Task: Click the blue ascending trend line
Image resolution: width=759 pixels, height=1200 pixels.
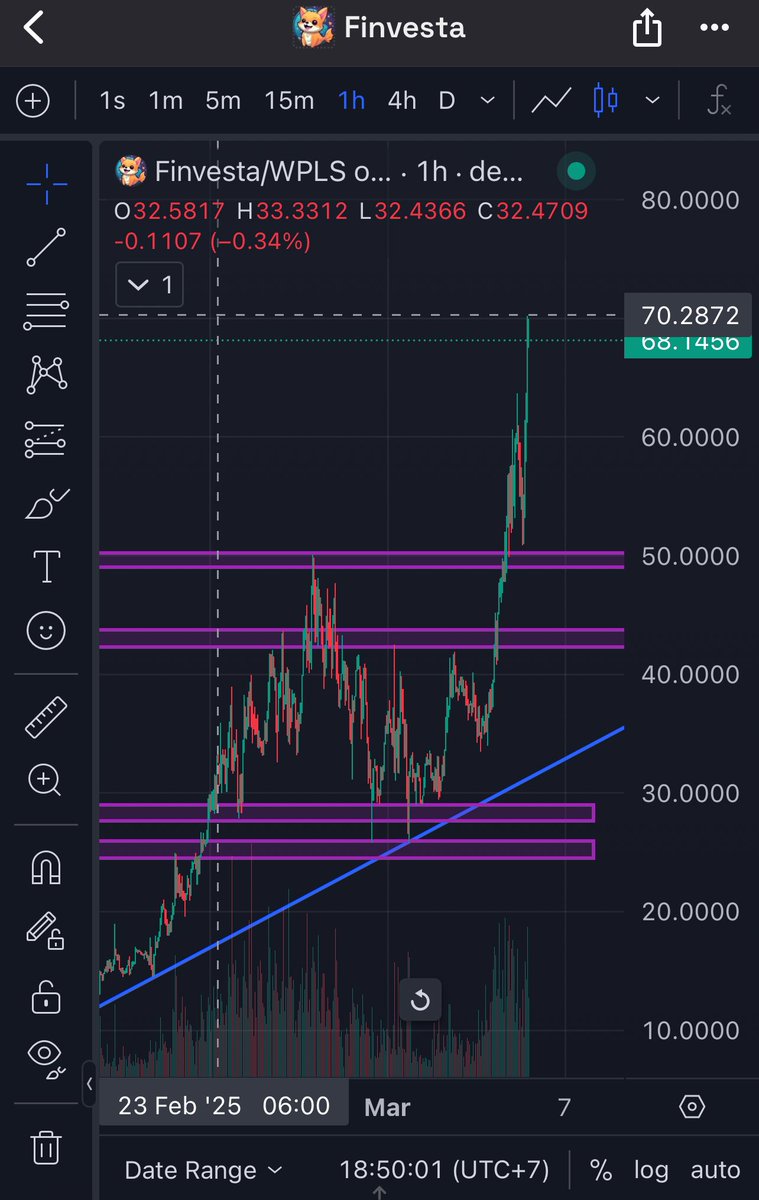Action: tap(360, 867)
